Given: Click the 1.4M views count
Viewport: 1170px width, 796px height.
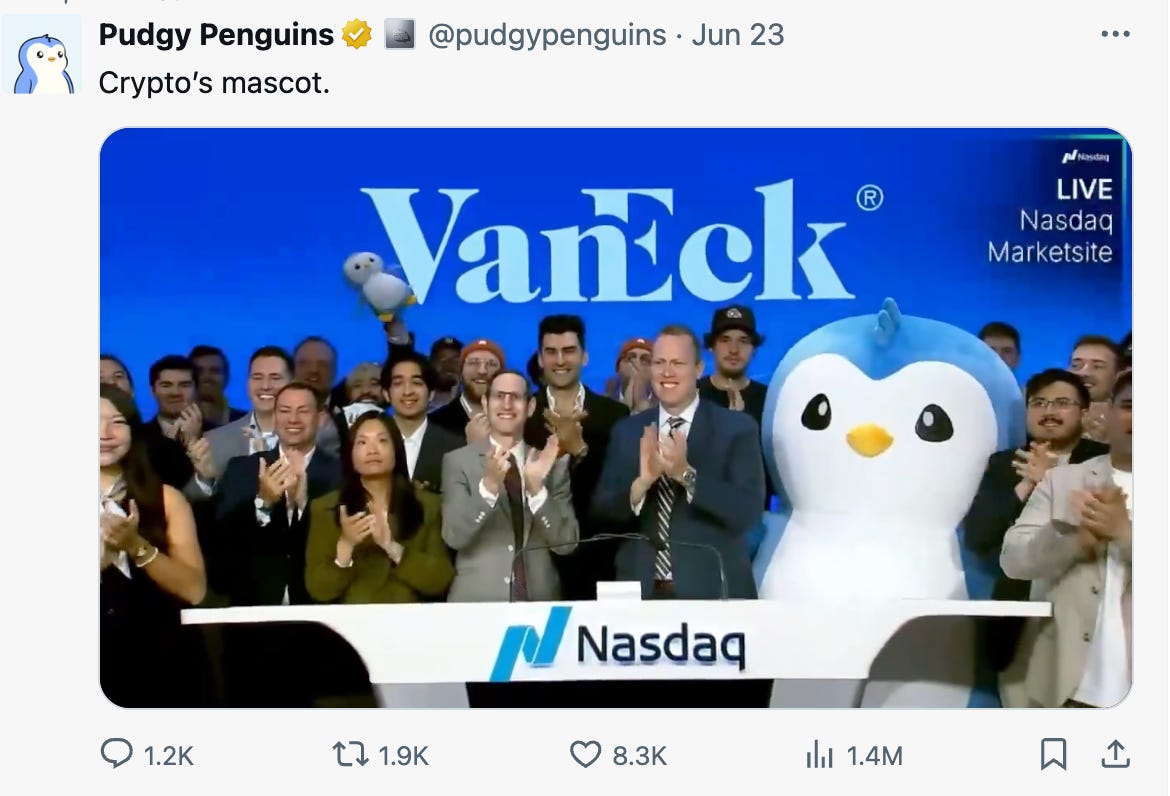Looking at the screenshot, I should coord(875,756).
